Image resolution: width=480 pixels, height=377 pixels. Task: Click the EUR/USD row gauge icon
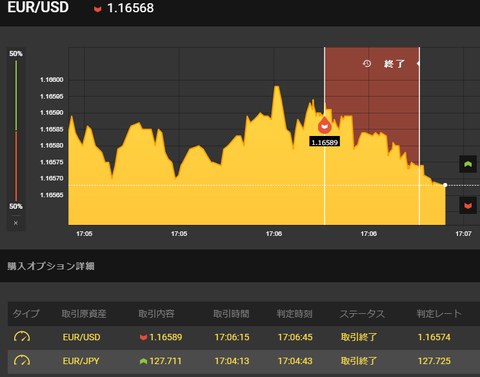tap(22, 337)
